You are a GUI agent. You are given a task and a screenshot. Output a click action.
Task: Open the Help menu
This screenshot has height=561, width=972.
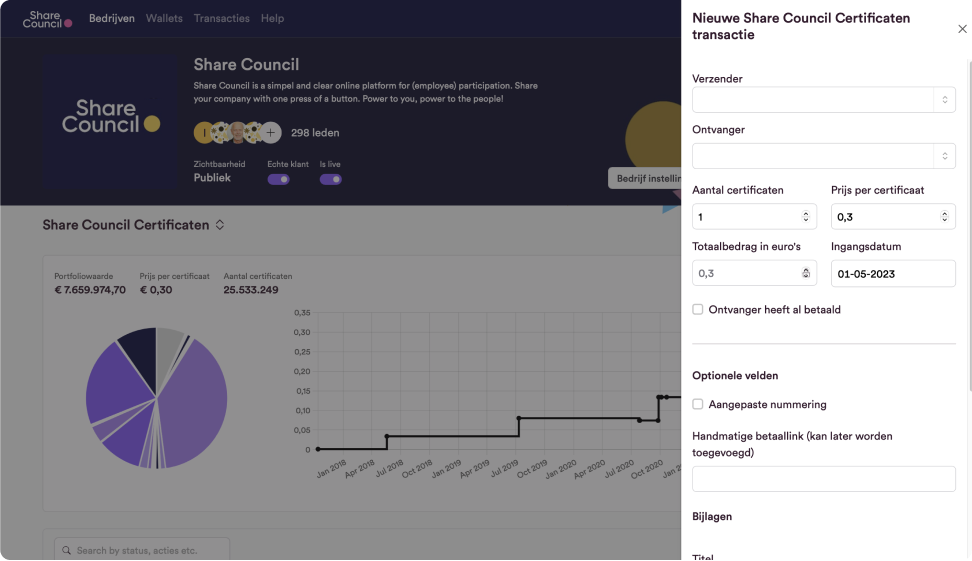272,19
